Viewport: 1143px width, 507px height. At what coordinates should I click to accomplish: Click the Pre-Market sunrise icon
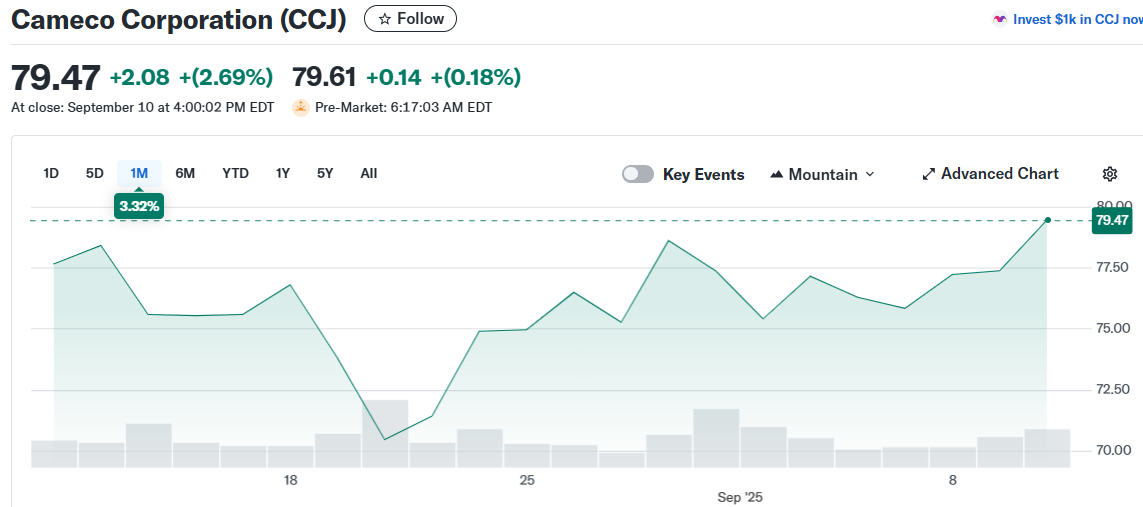click(301, 108)
